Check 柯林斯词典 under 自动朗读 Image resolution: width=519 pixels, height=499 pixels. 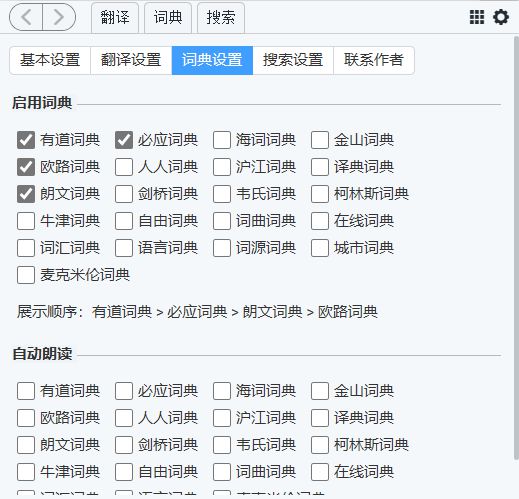pos(320,445)
